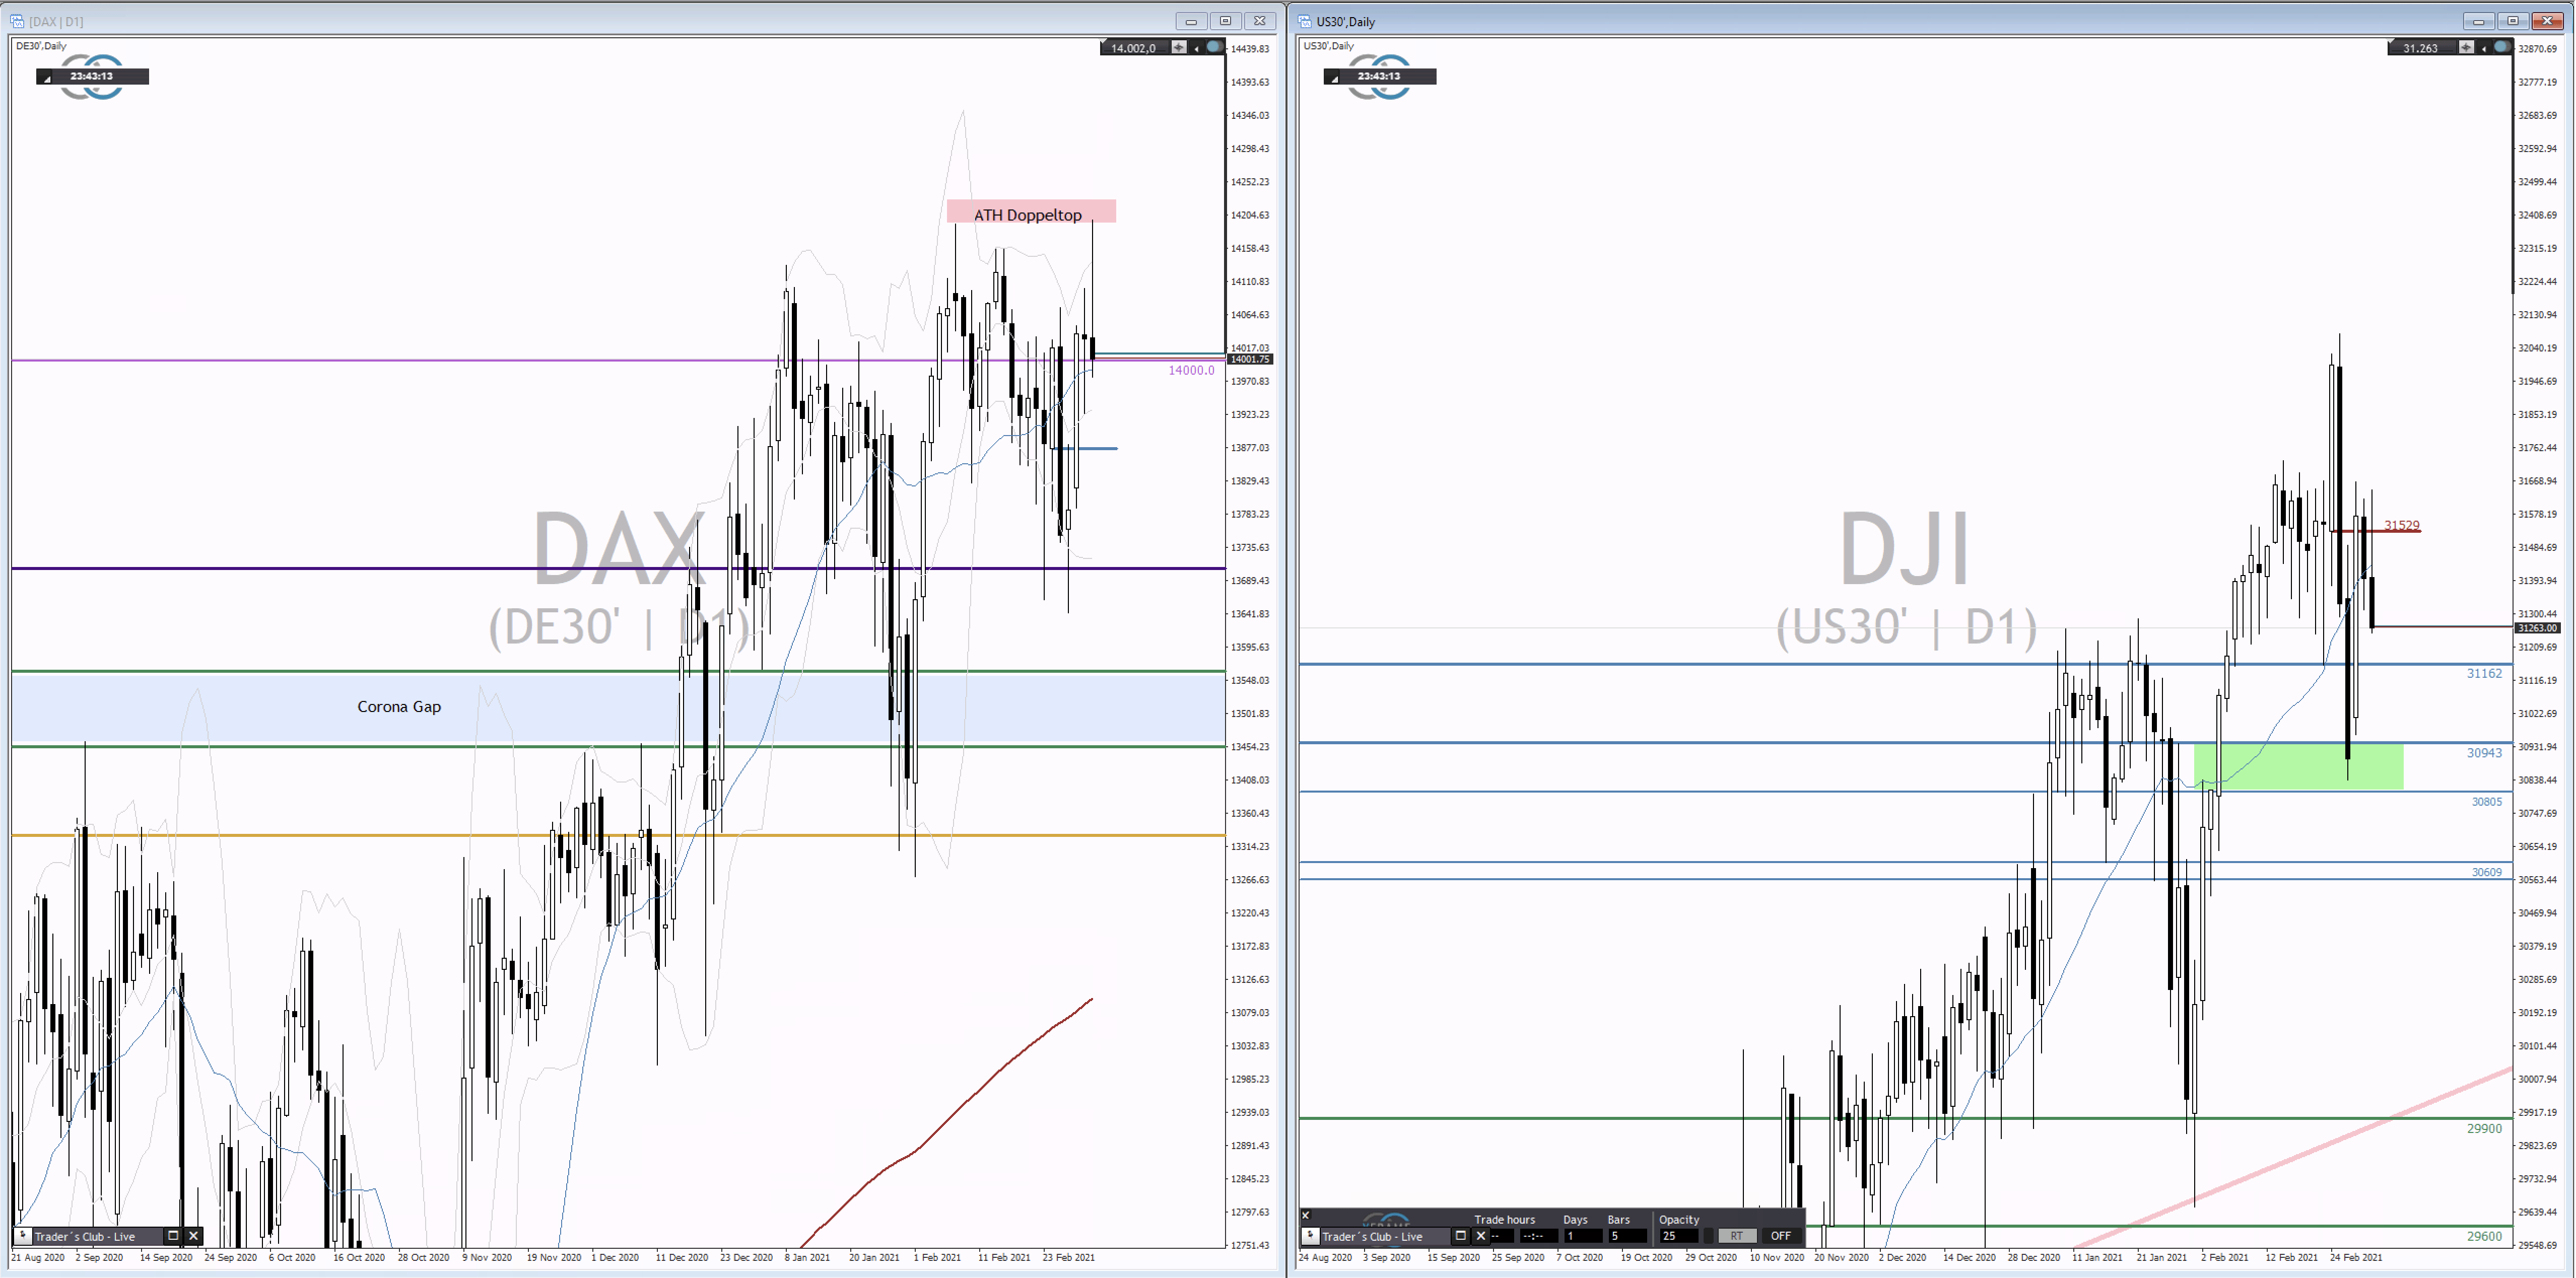
Task: Click the DE30',Daily symbol label
Action: coord(41,46)
